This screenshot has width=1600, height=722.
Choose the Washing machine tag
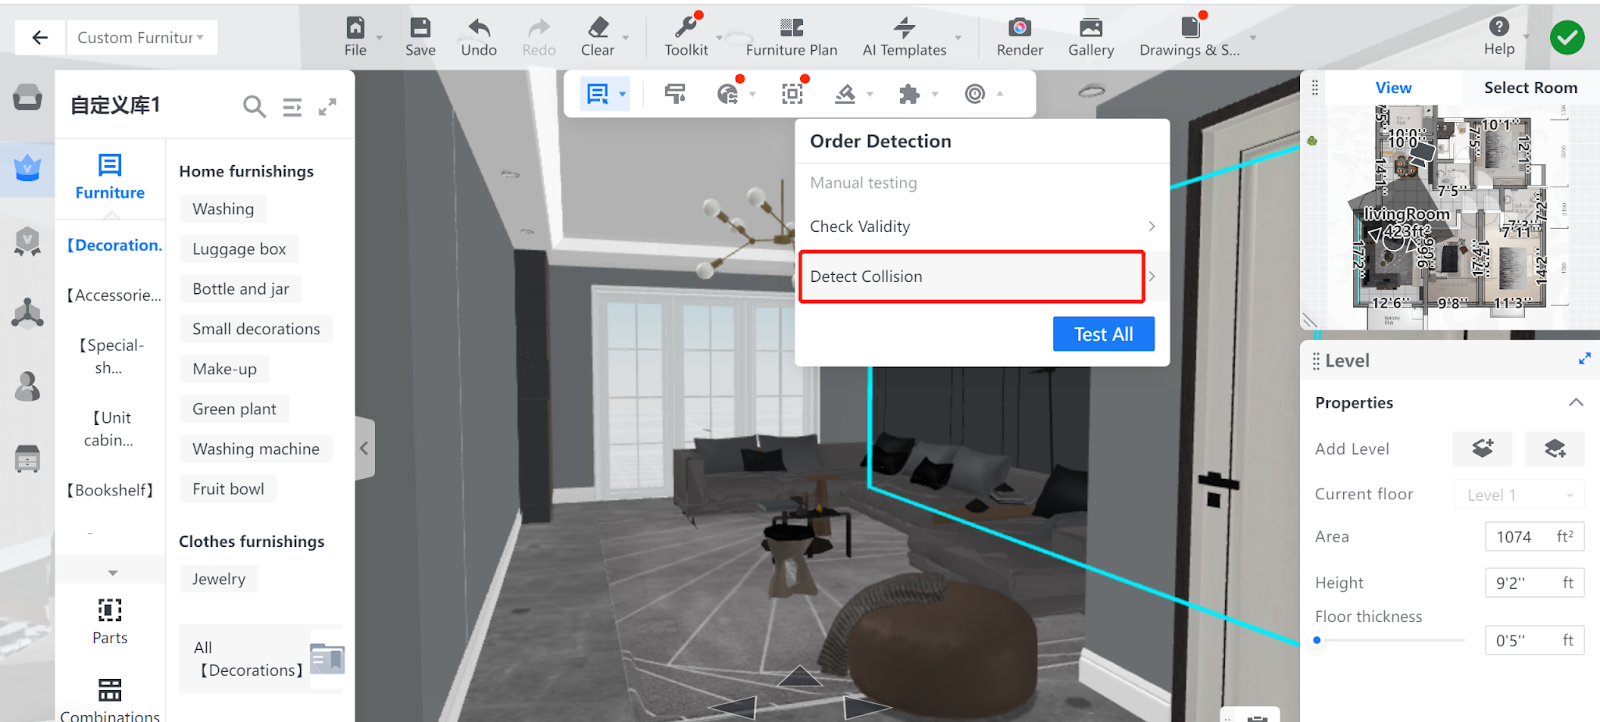(256, 449)
